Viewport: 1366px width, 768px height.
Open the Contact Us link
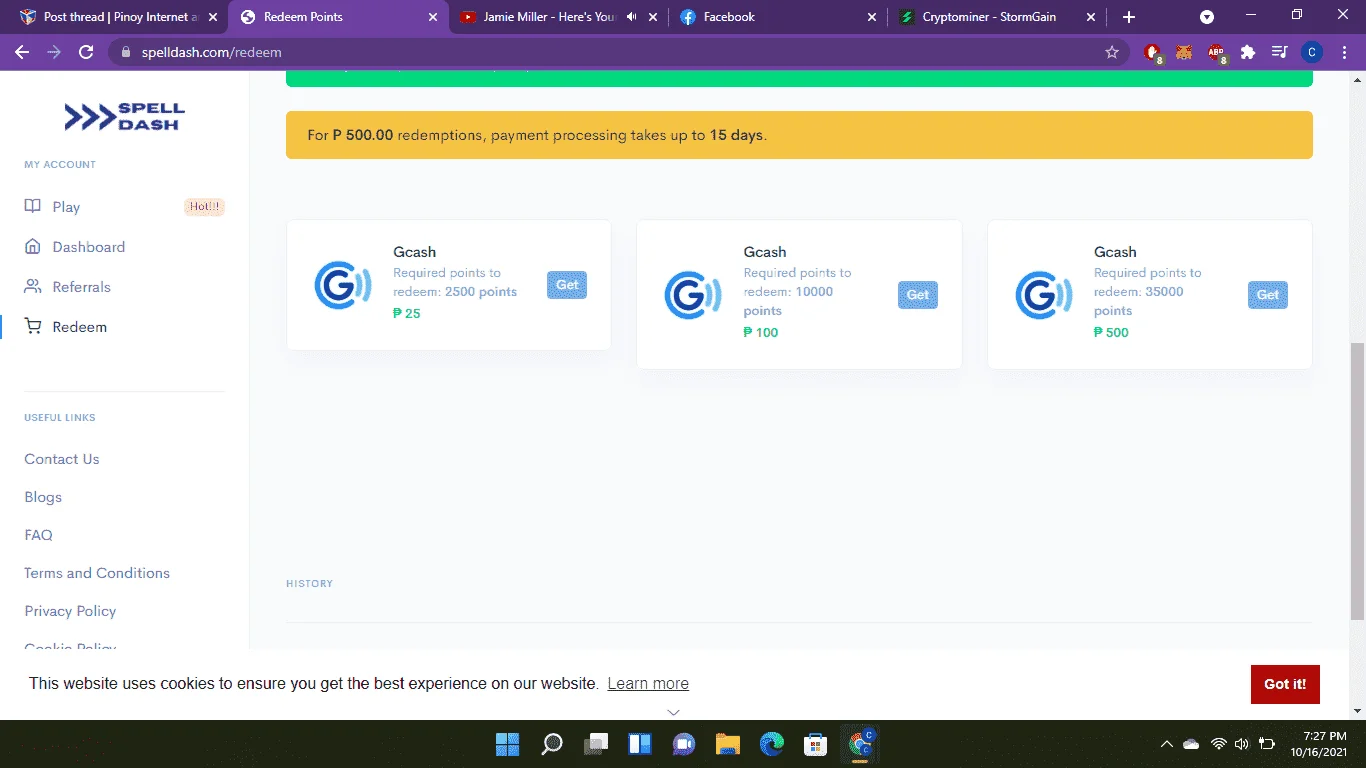(x=62, y=459)
